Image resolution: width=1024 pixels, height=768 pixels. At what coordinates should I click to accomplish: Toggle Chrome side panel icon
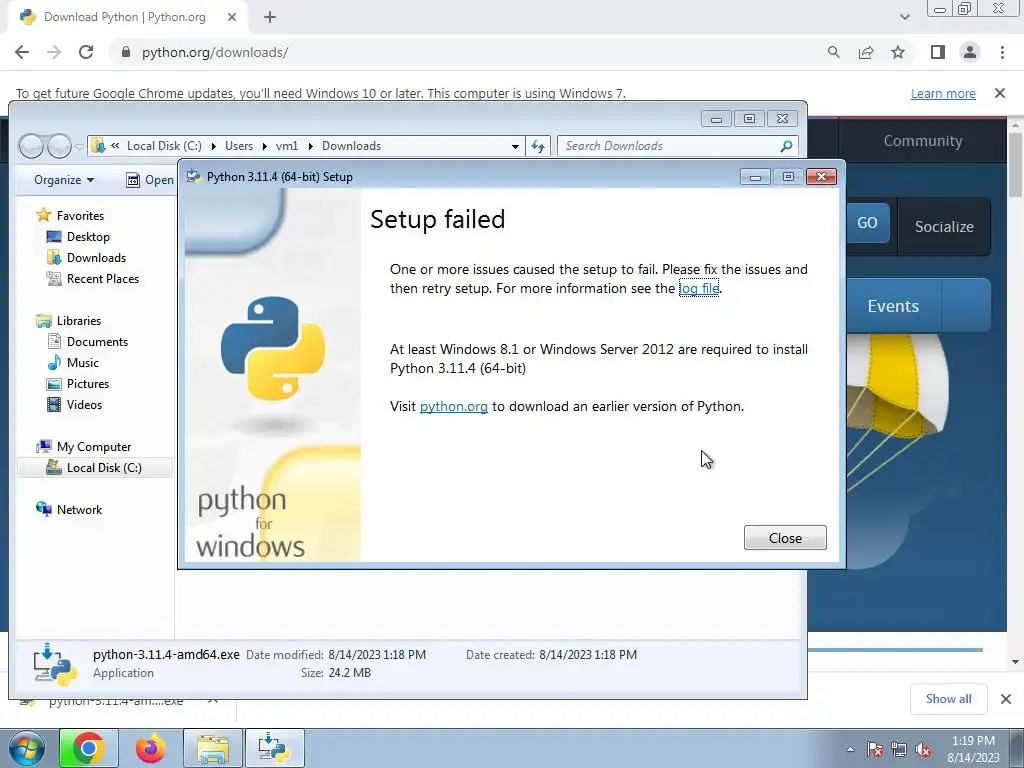(x=938, y=52)
